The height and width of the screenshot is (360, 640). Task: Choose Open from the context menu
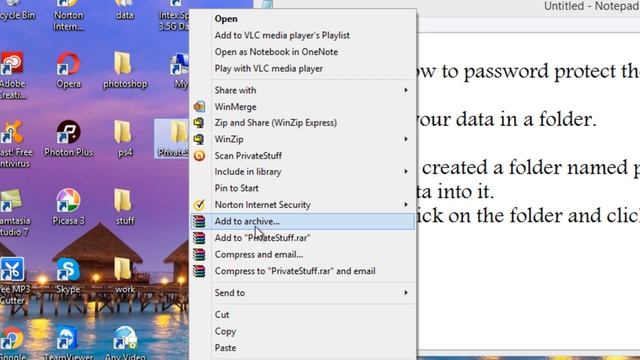[303, 19]
